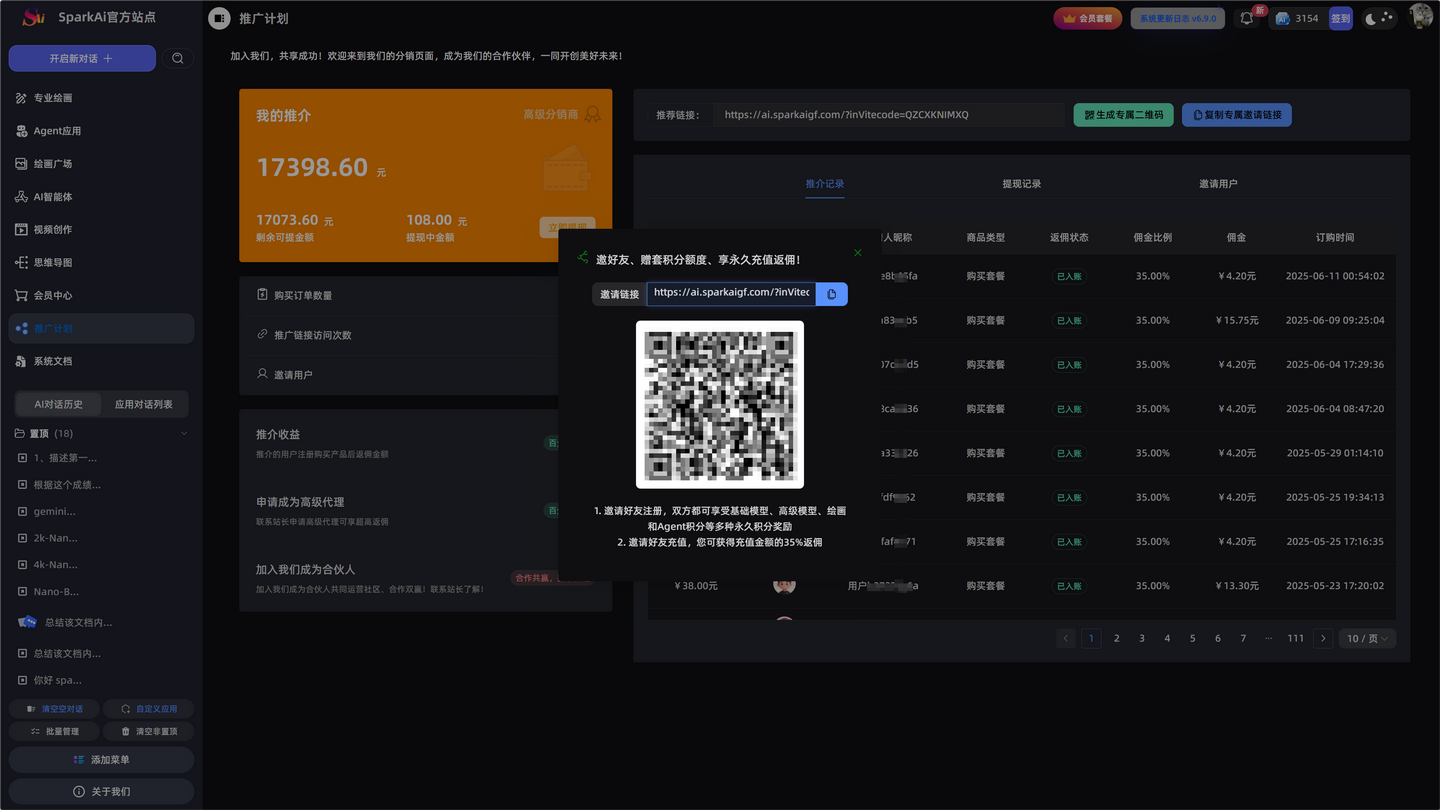Click the QR code image in the dialog
The width and height of the screenshot is (1440, 810).
(x=720, y=405)
